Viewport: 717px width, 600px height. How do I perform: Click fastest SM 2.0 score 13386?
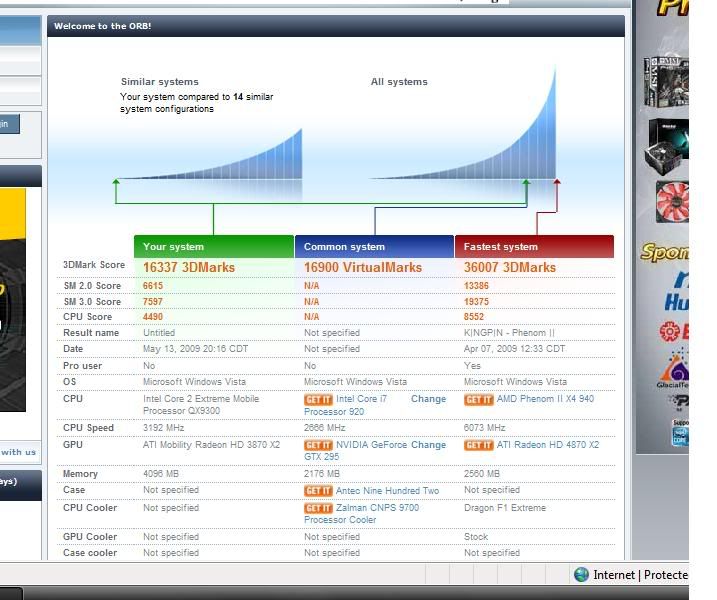pos(476,286)
